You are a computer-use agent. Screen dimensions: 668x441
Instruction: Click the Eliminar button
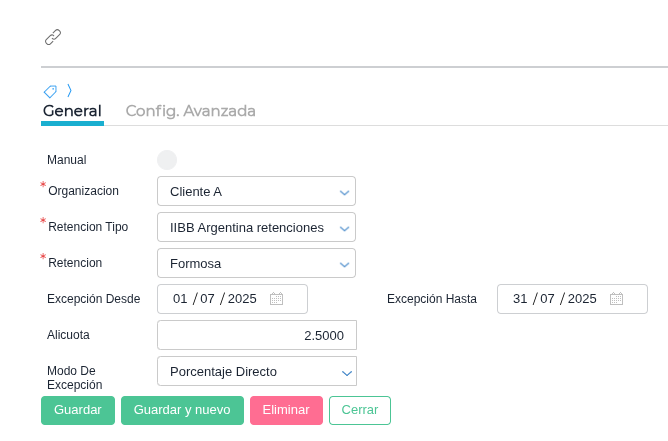286,410
